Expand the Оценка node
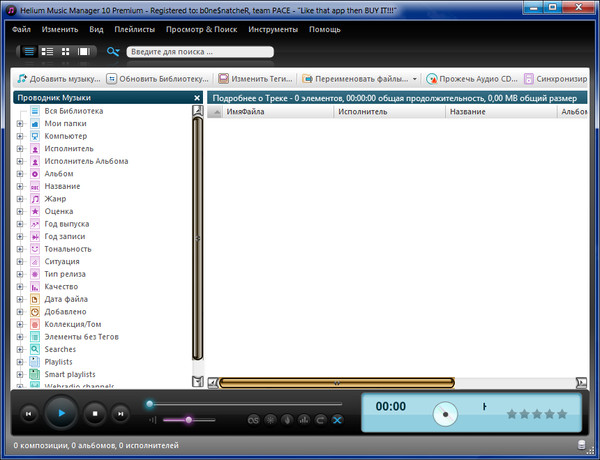The width and height of the screenshot is (600, 460). (20, 212)
